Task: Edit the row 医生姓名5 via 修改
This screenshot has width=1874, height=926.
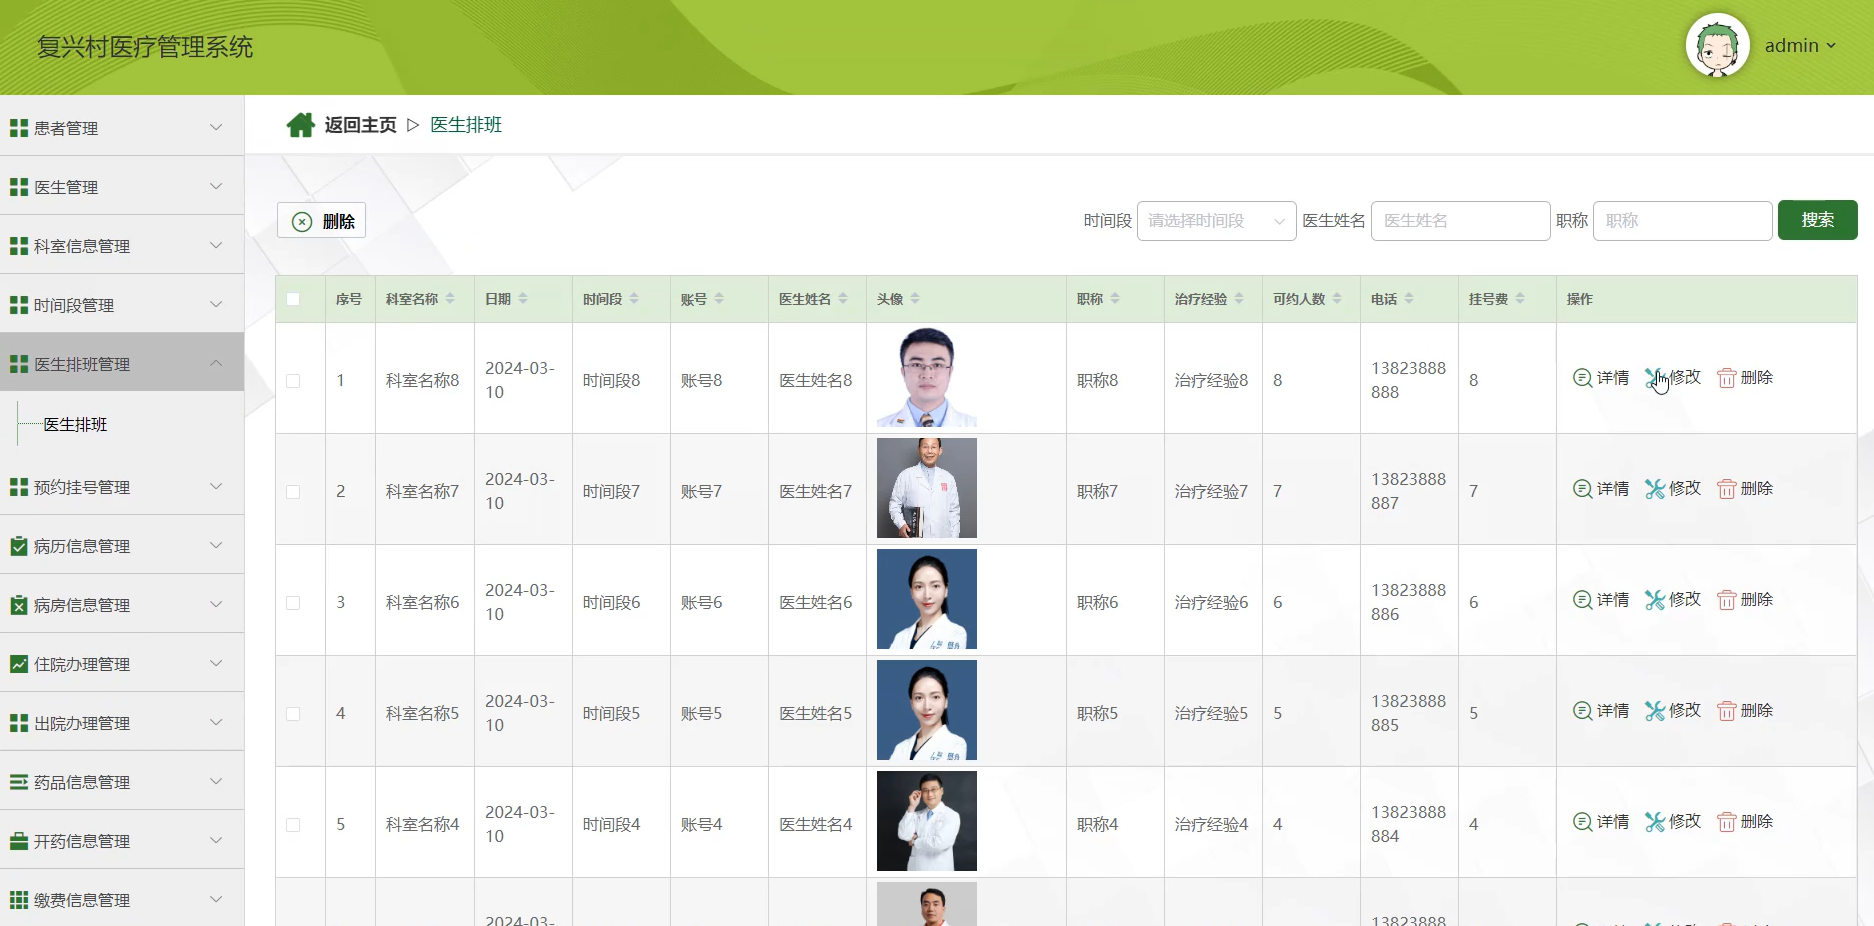Action: [x=1673, y=711]
